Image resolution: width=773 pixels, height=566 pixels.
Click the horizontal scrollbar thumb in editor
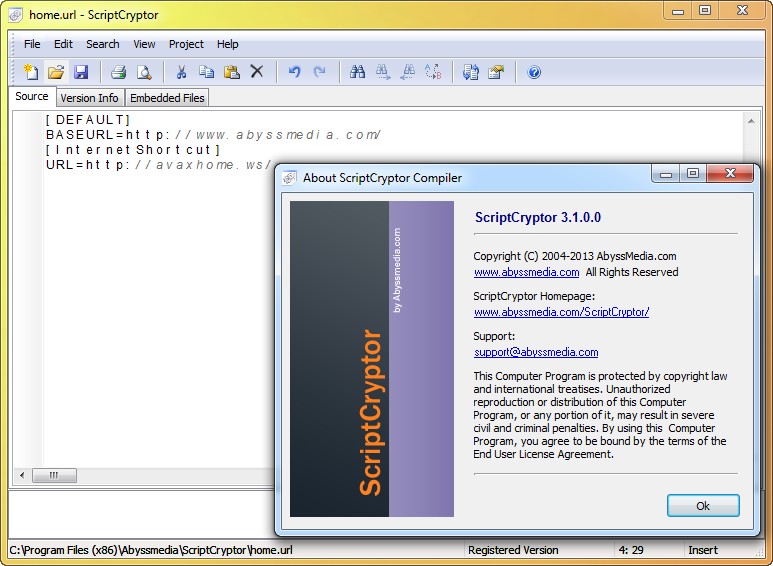54,475
